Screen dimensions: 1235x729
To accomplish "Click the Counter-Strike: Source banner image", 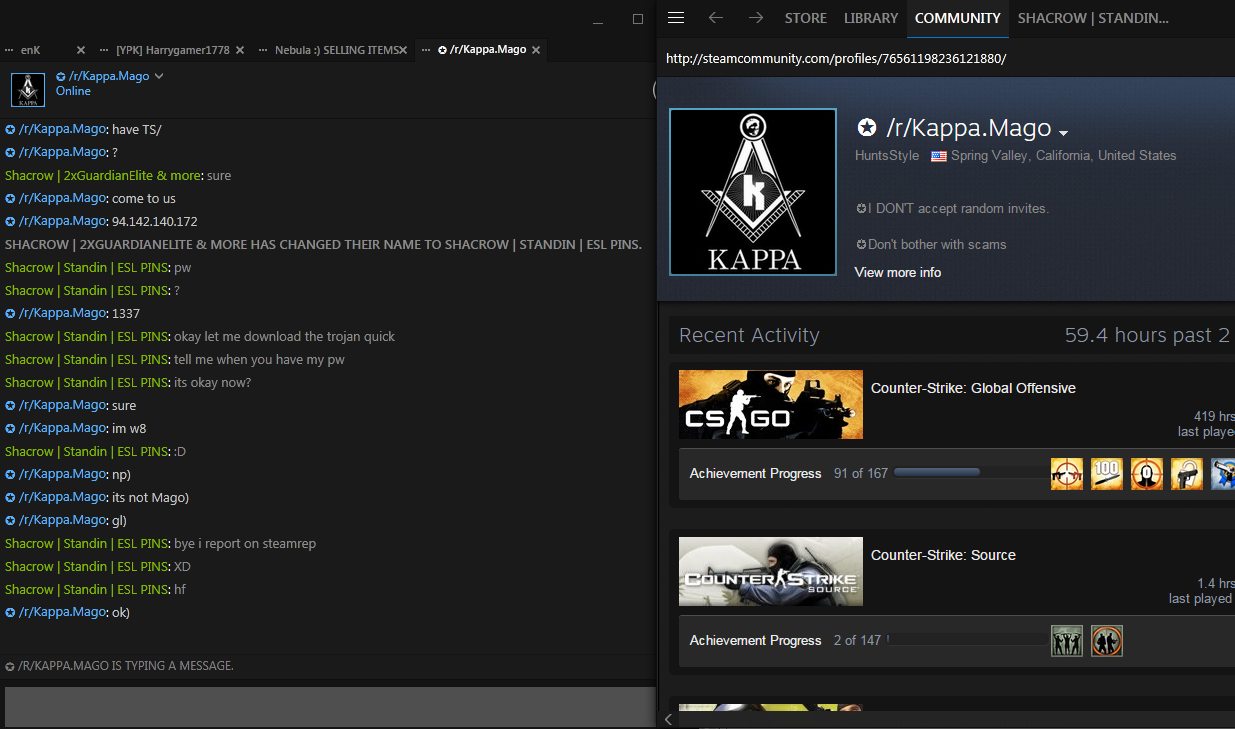I will pos(771,571).
